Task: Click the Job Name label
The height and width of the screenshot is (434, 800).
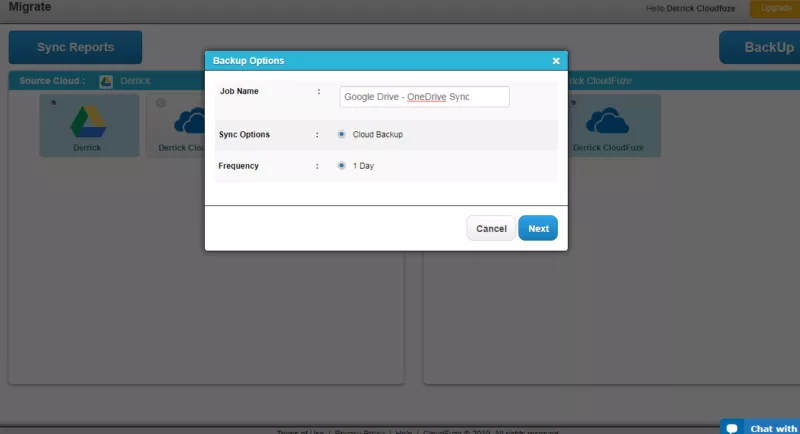Action: pyautogui.click(x=239, y=91)
